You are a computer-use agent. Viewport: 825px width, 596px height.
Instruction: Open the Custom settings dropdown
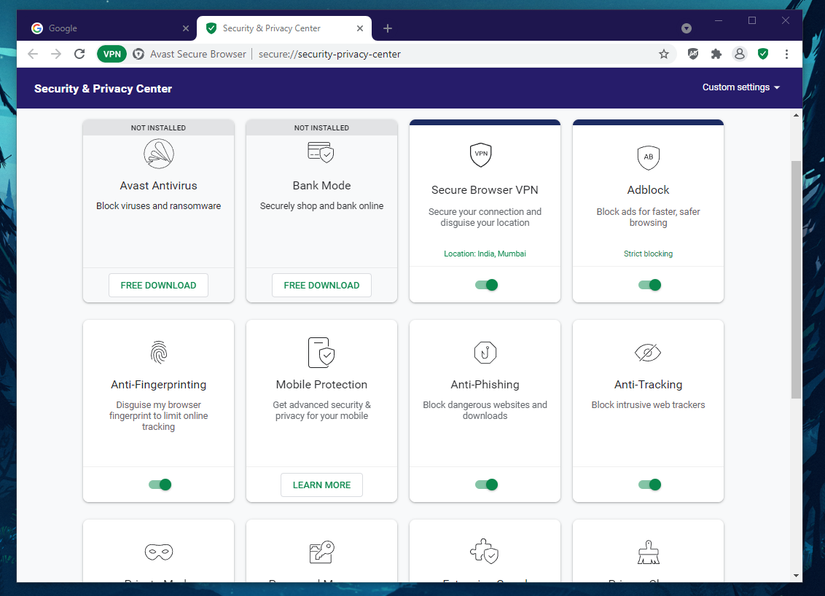click(x=738, y=88)
